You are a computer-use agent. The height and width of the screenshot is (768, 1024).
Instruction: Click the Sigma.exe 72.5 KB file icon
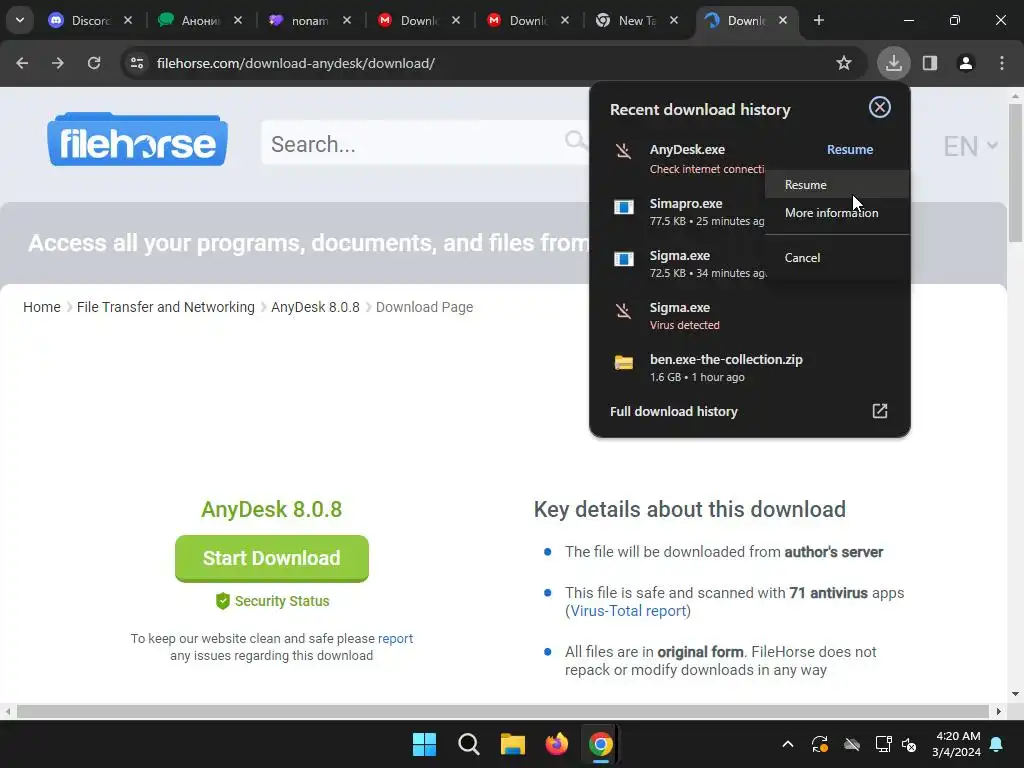pyautogui.click(x=624, y=259)
